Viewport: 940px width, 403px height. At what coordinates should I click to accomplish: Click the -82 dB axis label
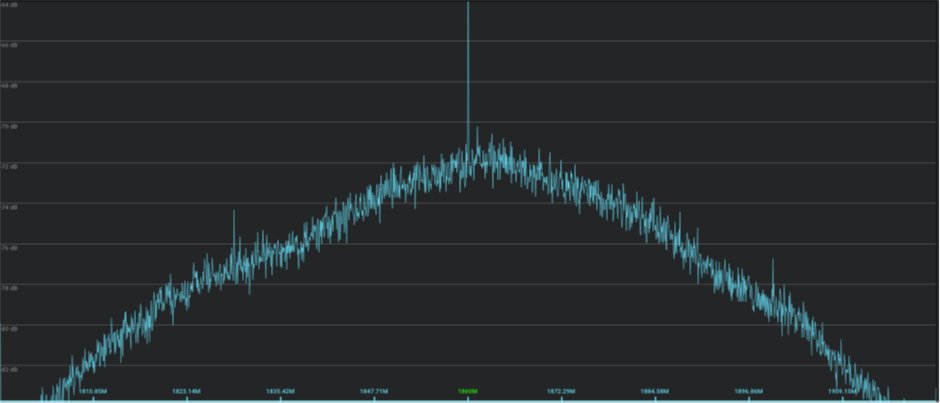9,370
